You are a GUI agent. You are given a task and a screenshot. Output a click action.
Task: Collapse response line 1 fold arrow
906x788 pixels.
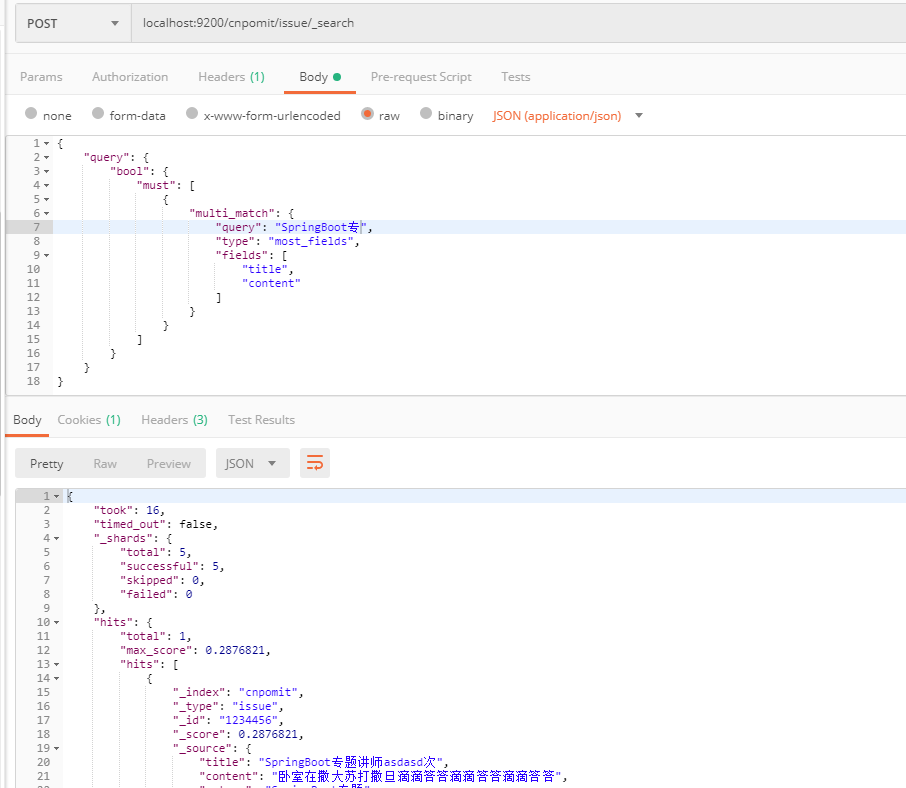(56, 496)
